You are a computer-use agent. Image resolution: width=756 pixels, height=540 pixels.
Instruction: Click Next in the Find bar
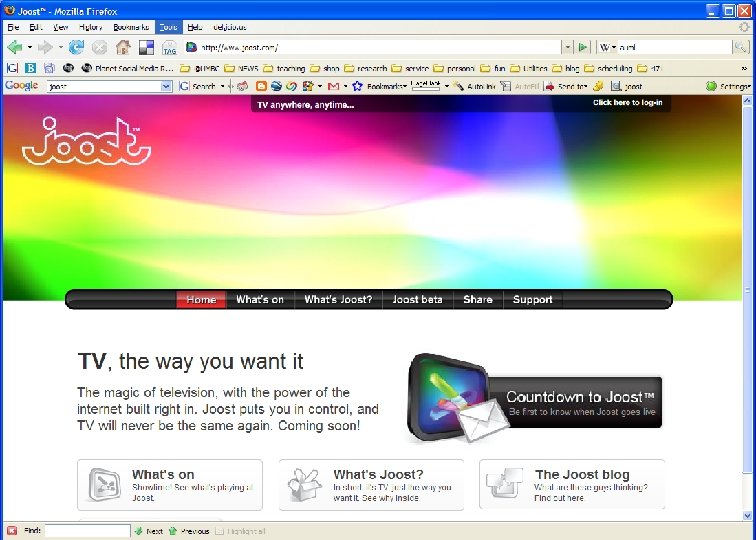pos(148,531)
